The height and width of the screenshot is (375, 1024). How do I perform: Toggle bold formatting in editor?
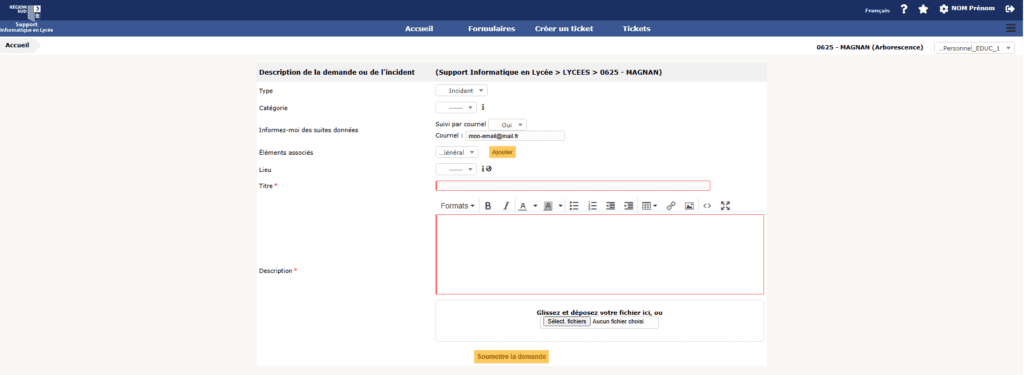488,206
